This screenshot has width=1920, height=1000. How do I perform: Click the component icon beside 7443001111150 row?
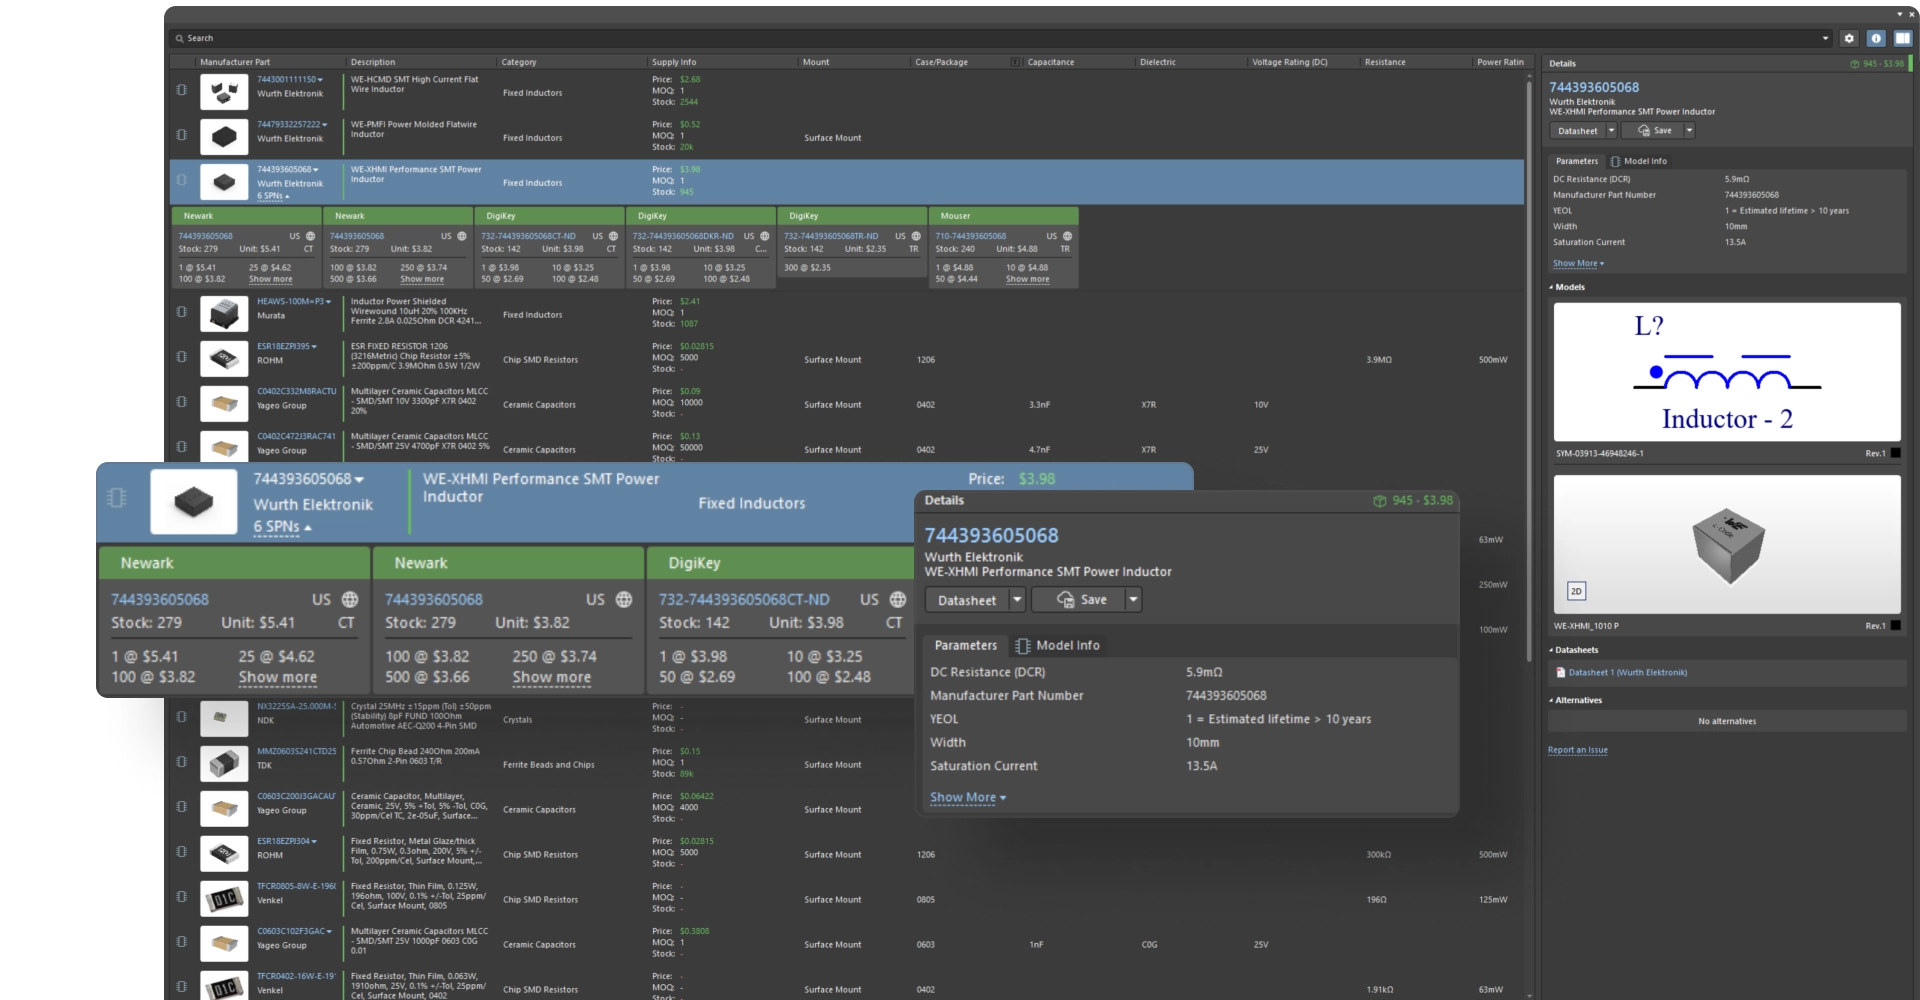click(181, 90)
